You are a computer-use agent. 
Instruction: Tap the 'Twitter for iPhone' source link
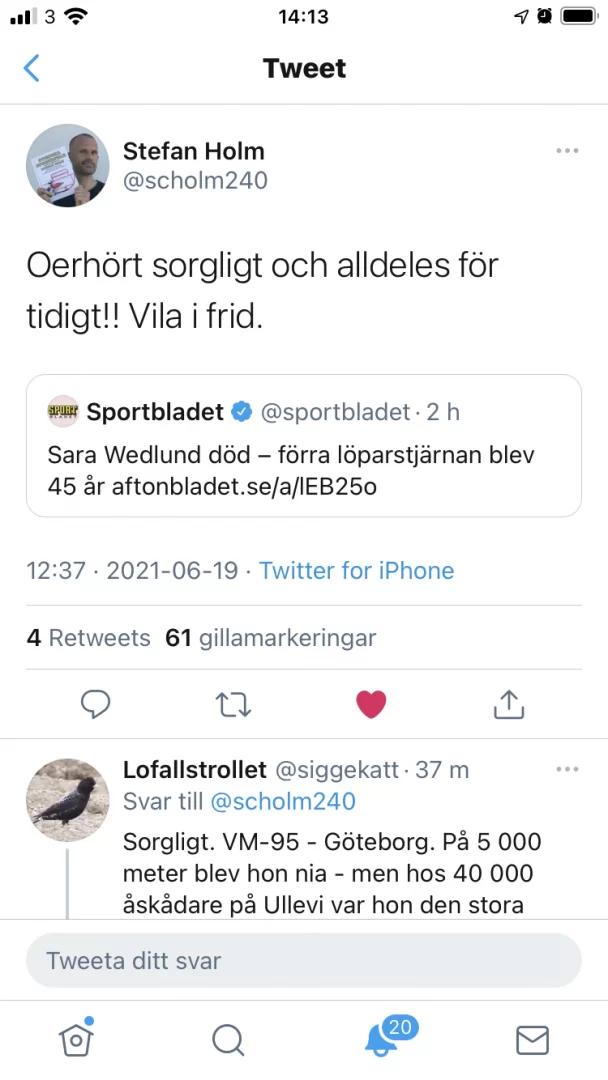click(356, 571)
